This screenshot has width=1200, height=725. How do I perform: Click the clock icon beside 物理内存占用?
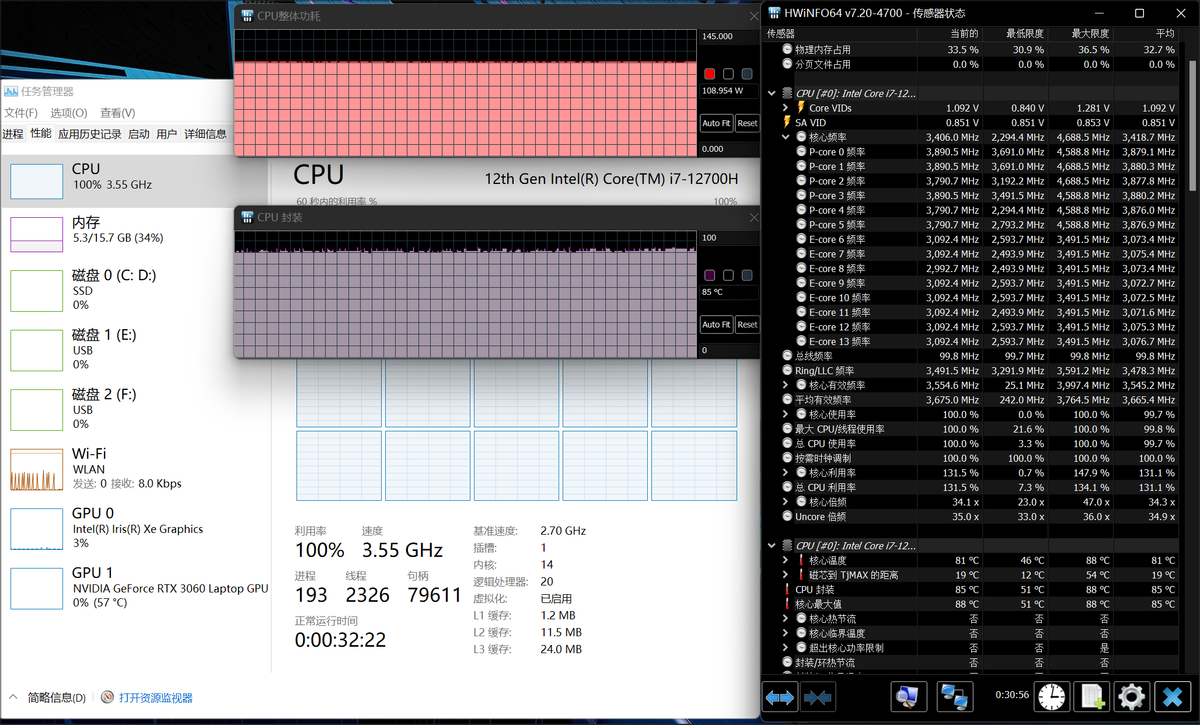pos(787,49)
